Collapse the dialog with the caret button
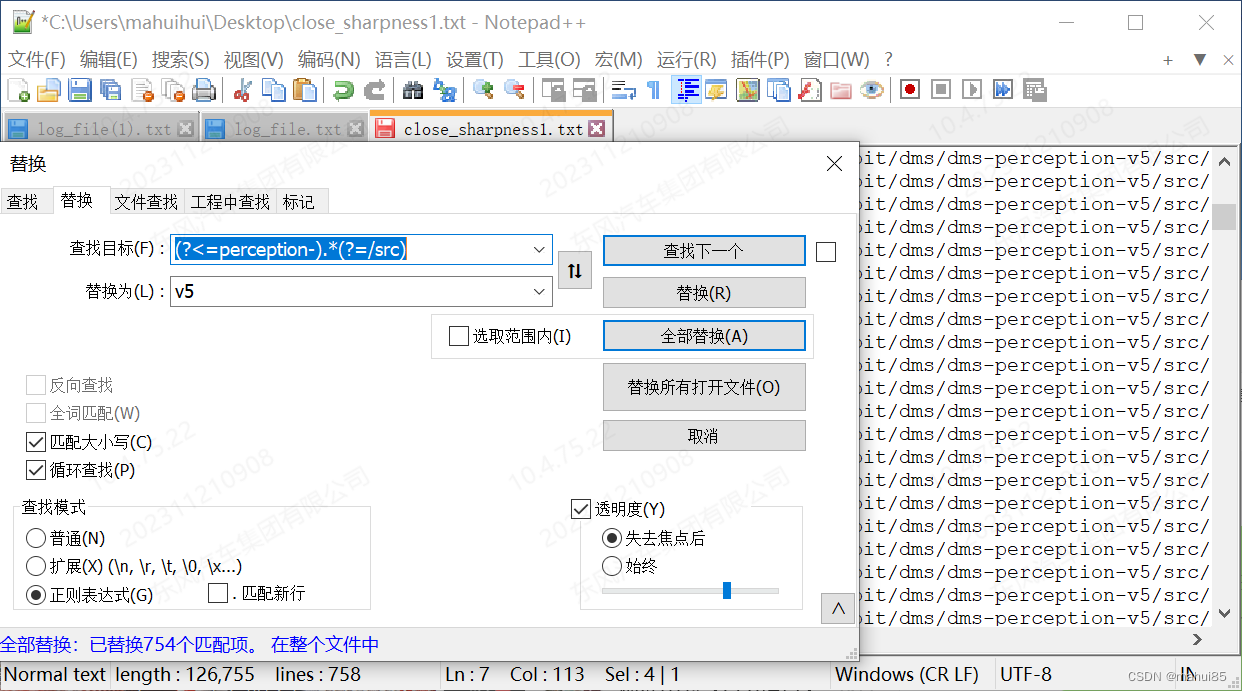Image resolution: width=1242 pixels, height=691 pixels. click(838, 608)
